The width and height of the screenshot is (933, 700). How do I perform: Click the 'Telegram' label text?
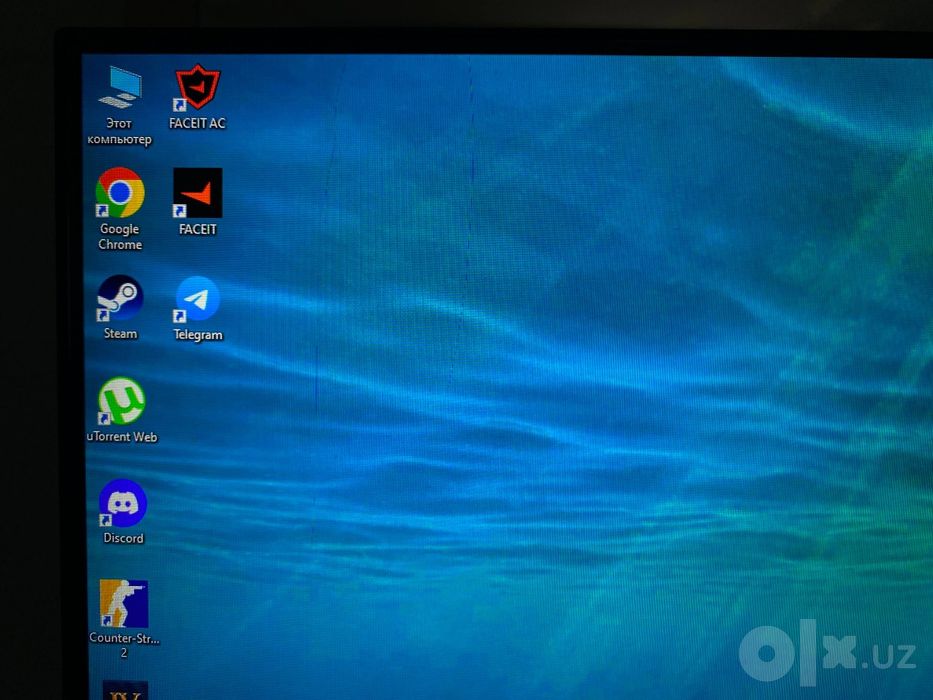tap(198, 335)
